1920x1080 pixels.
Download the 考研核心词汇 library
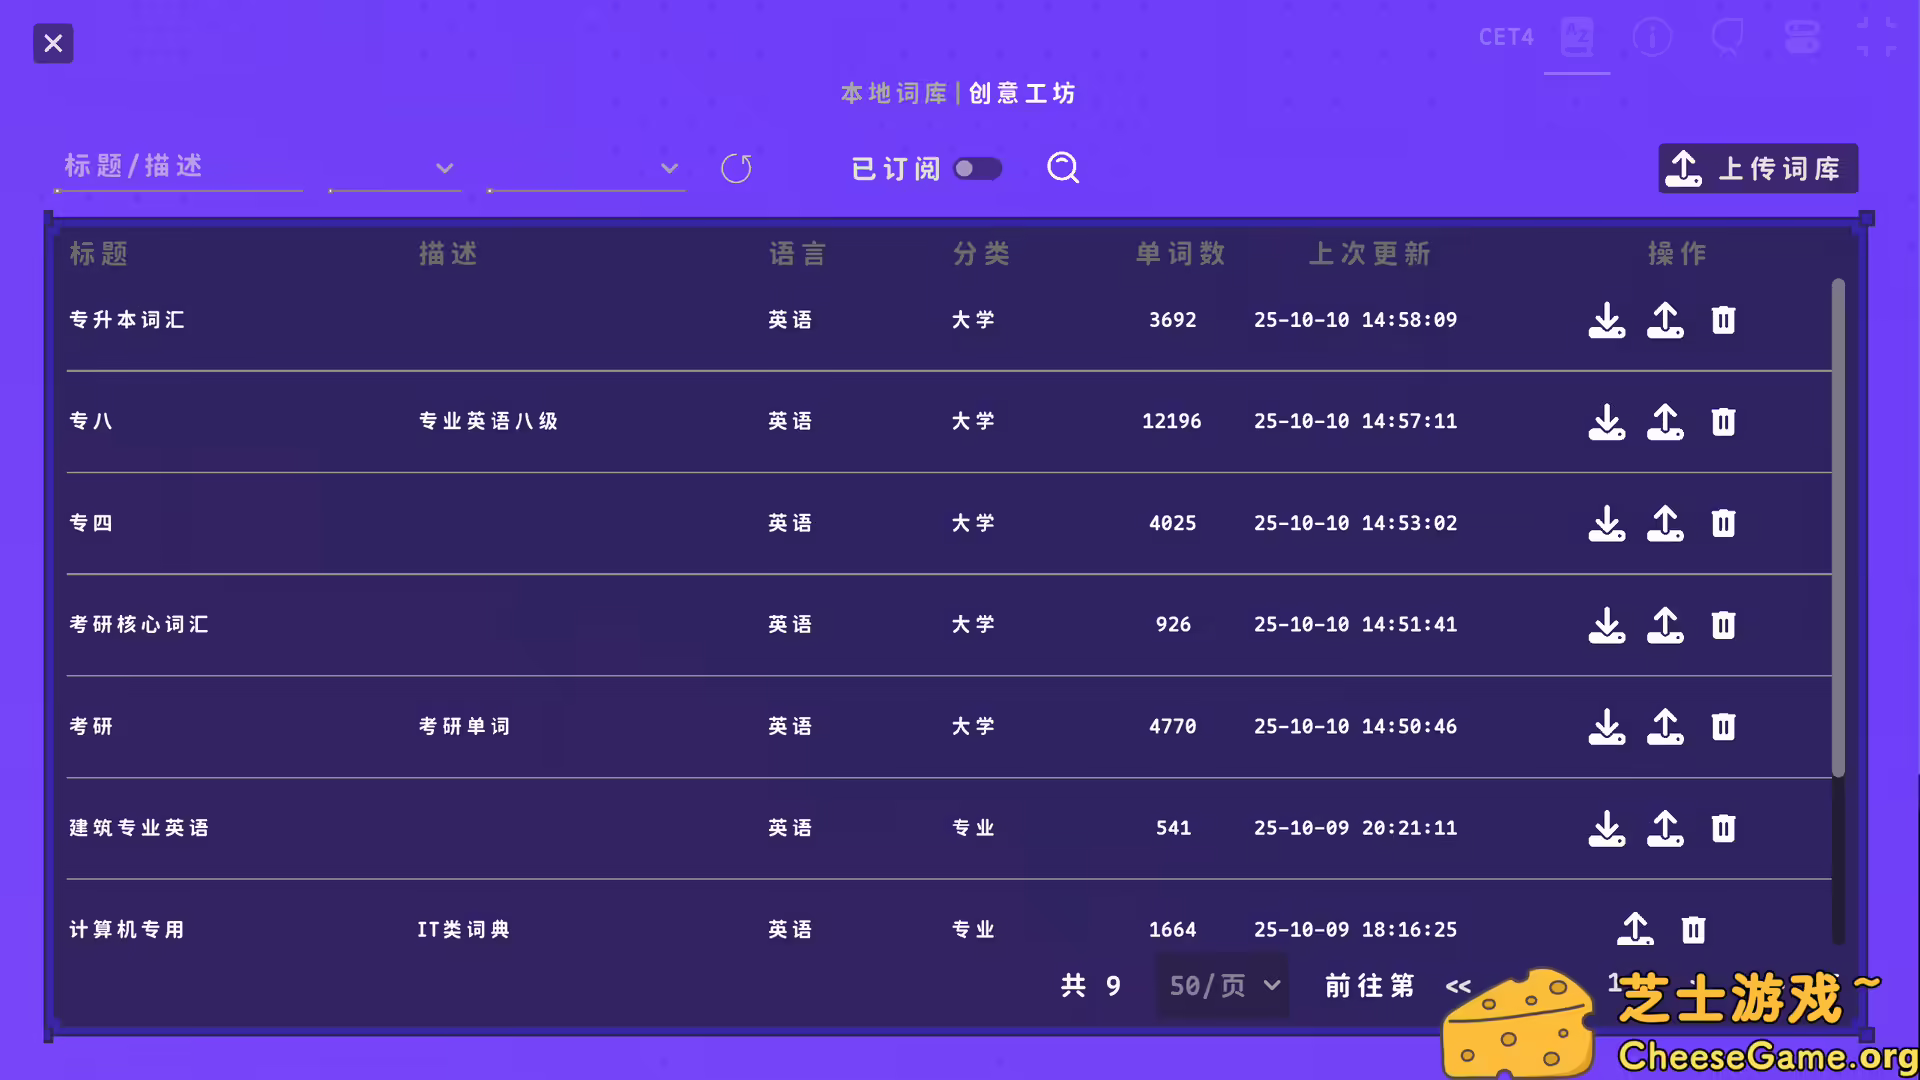(1607, 624)
